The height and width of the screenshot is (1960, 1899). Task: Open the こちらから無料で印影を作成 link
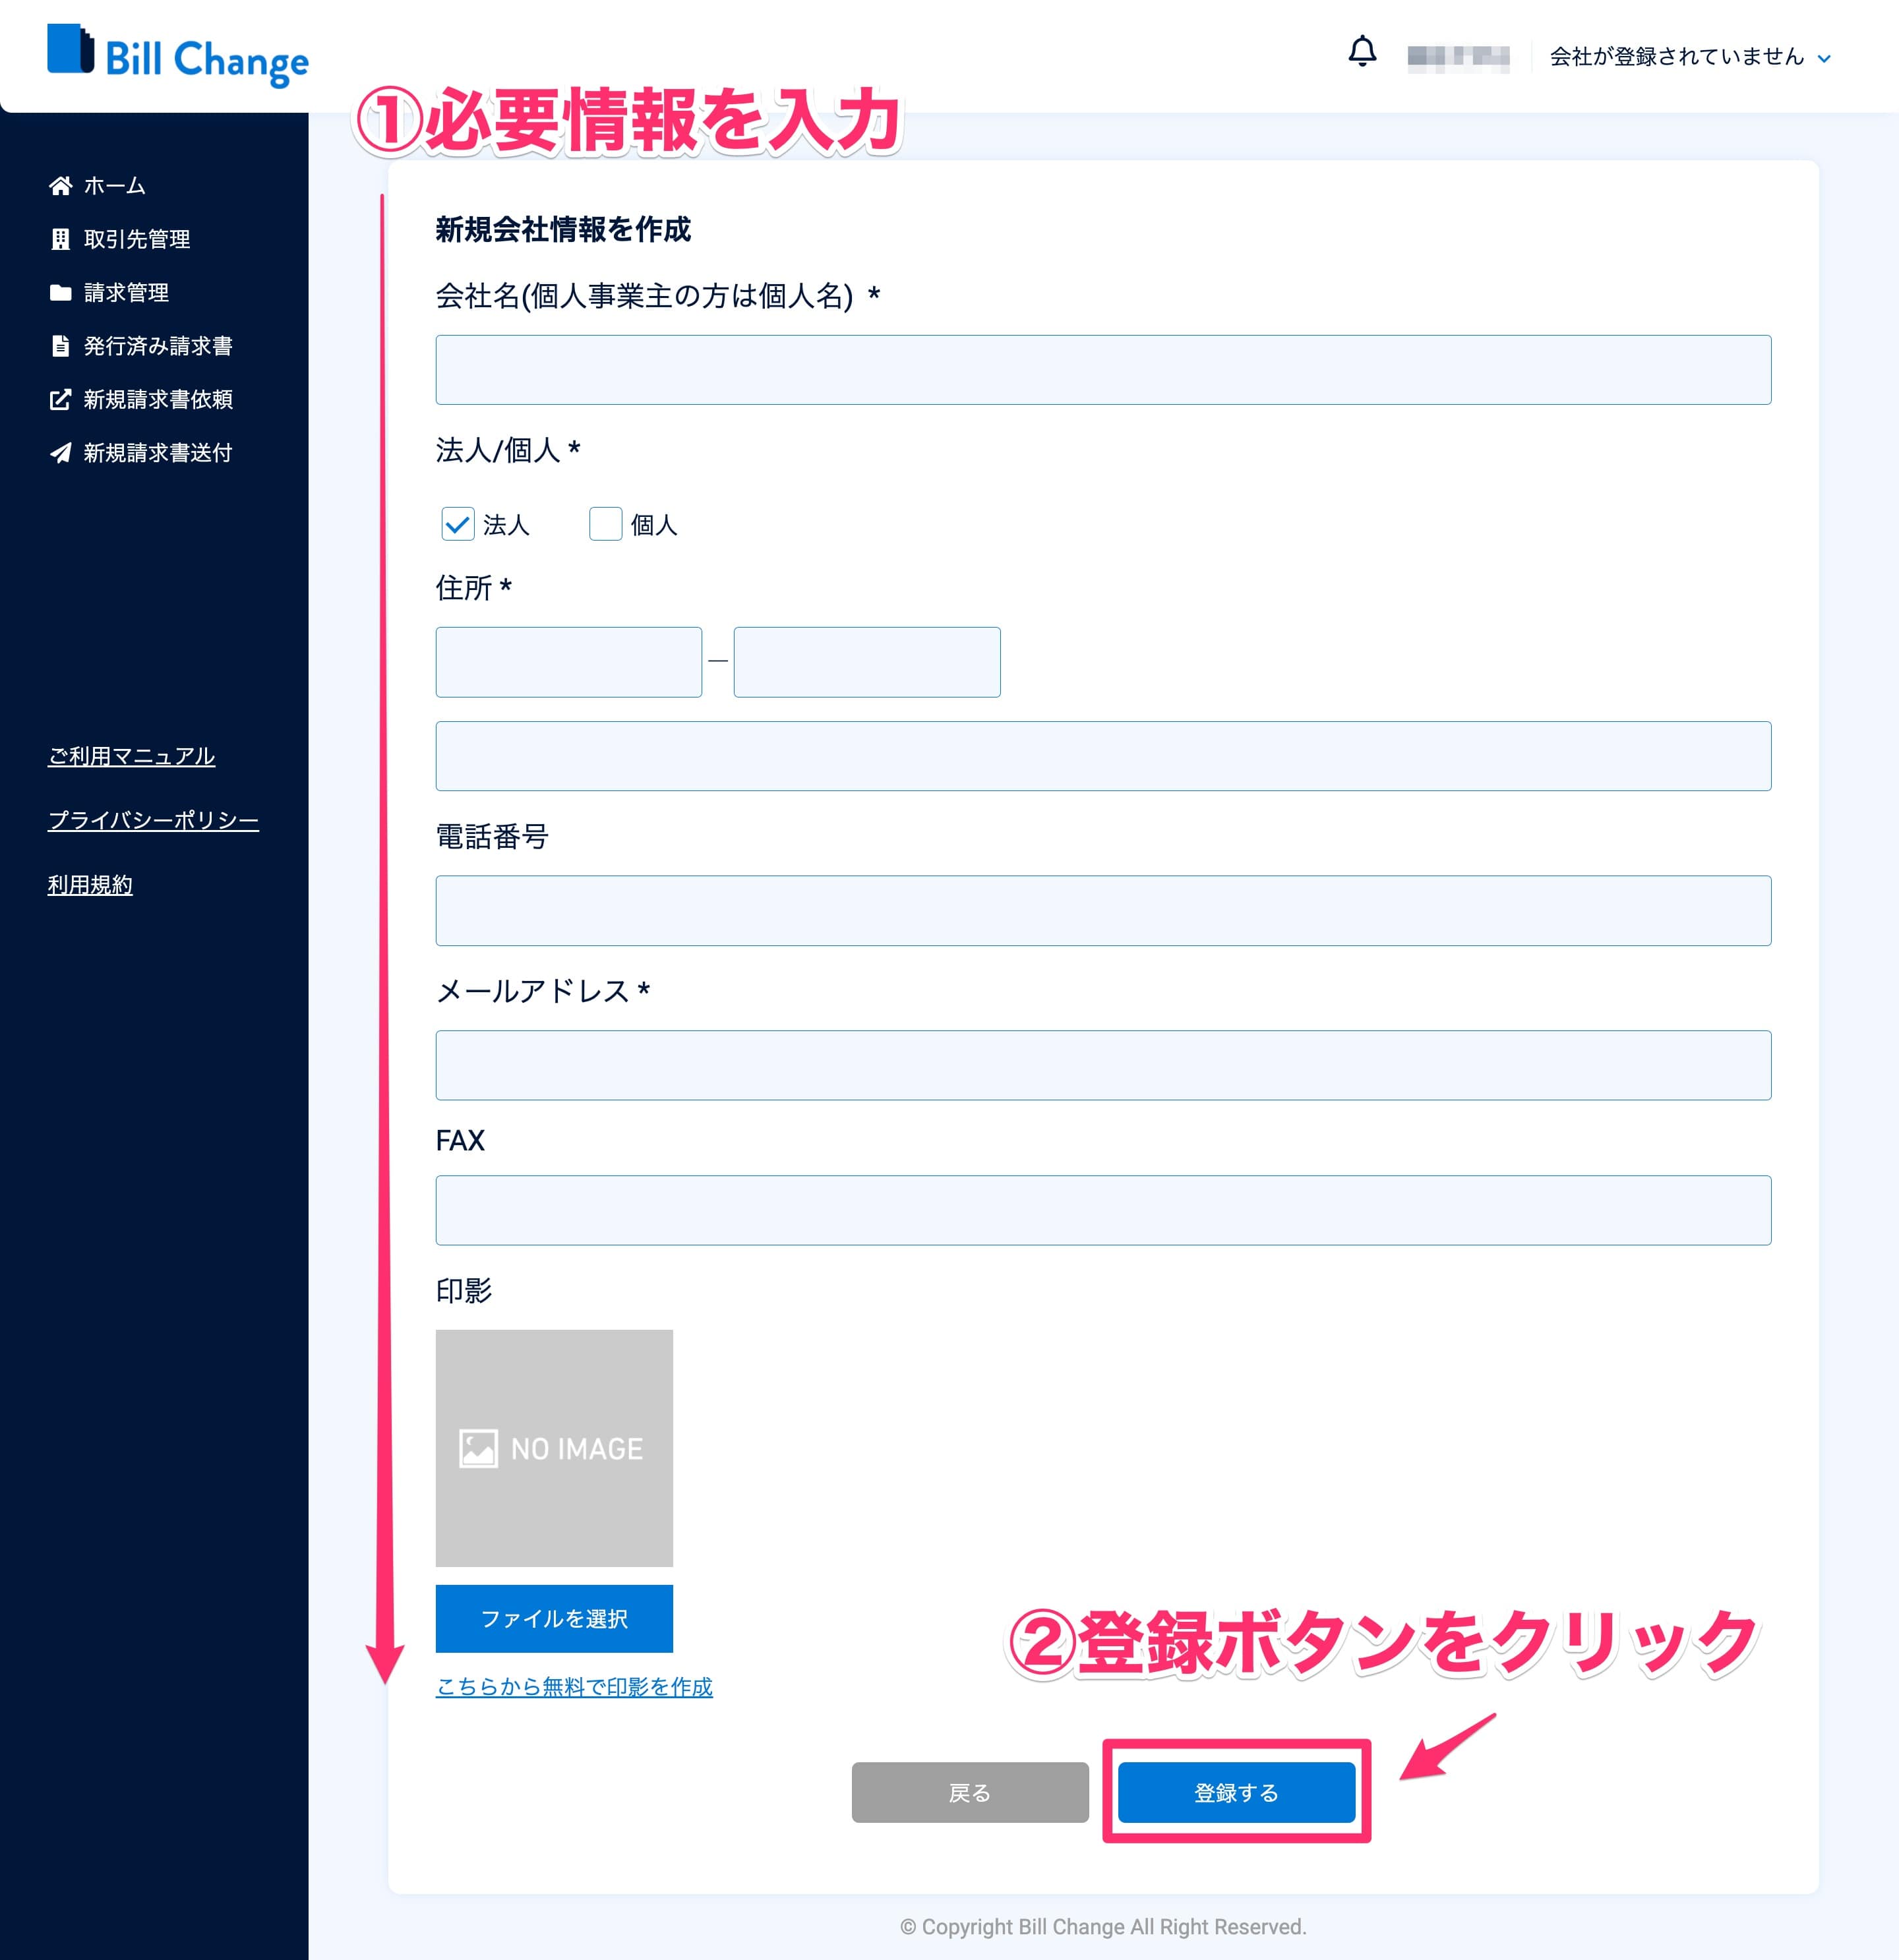[x=574, y=1687]
